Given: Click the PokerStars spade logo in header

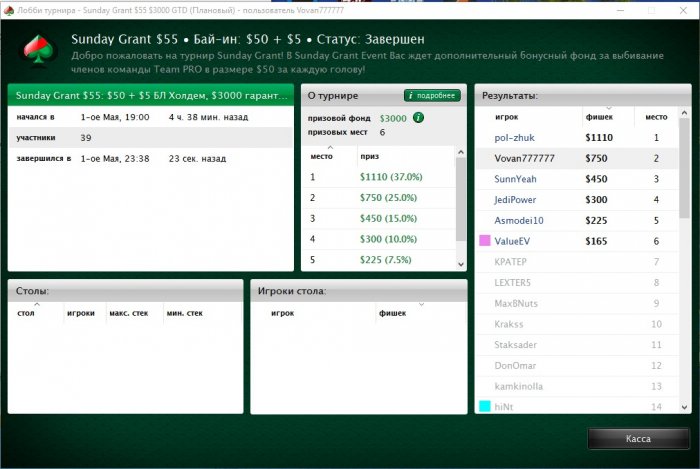Looking at the screenshot, I should click(39, 50).
